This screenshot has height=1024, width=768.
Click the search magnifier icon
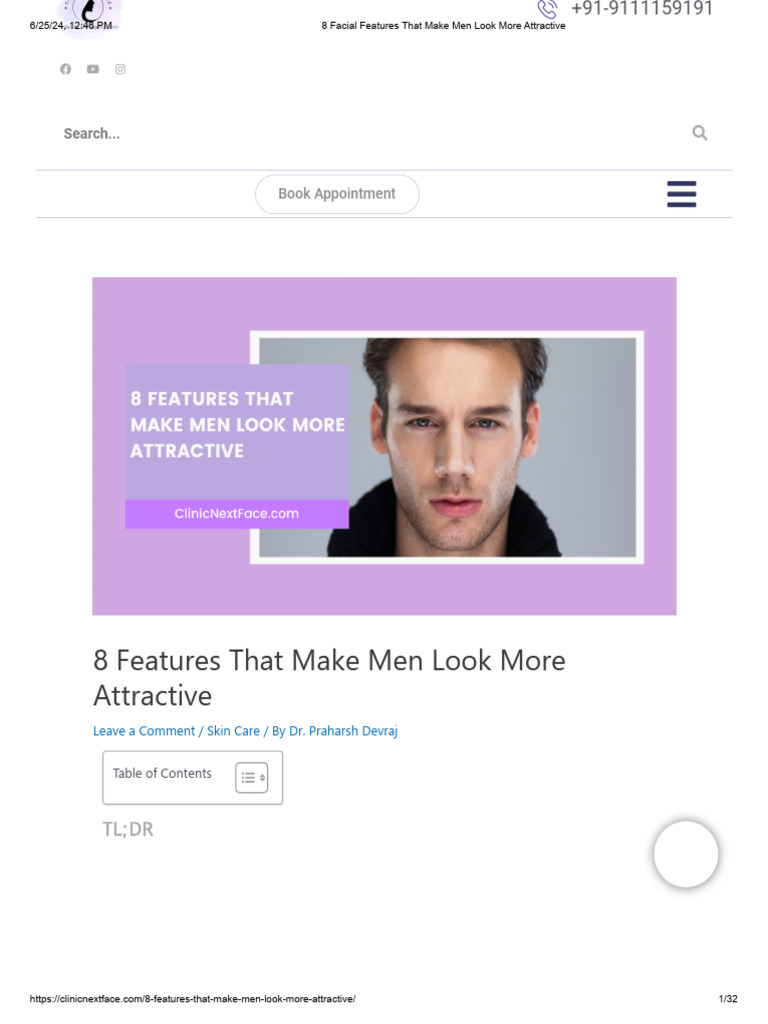pyautogui.click(x=699, y=133)
